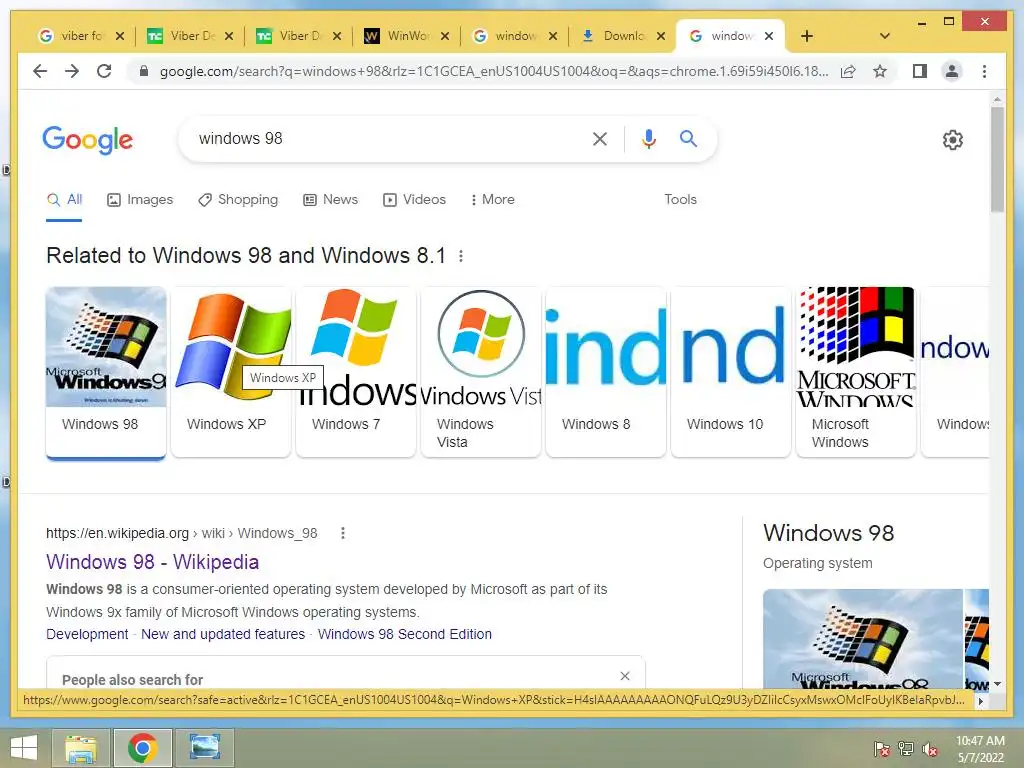Open the New and updated features sitelink
The height and width of the screenshot is (768, 1024).
pyautogui.click(x=223, y=634)
